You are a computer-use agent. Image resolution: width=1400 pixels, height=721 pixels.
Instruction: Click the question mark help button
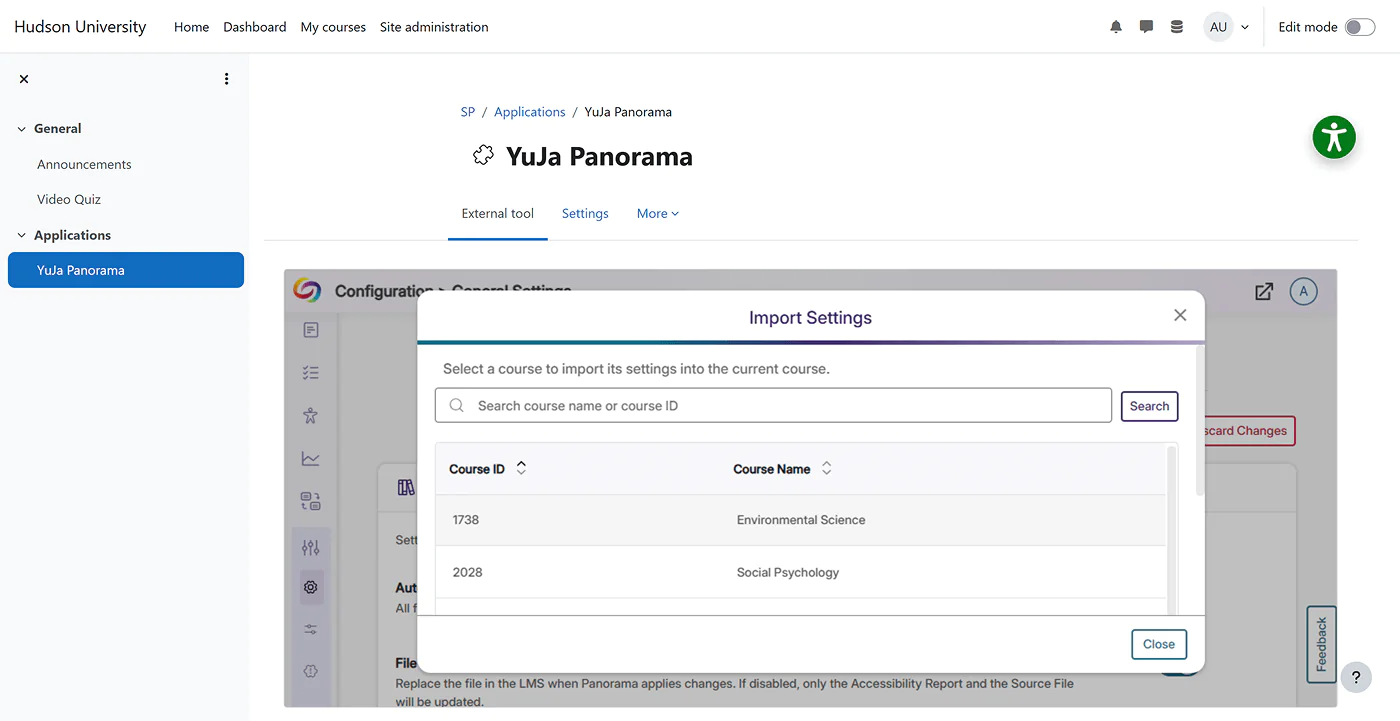pyautogui.click(x=1355, y=677)
